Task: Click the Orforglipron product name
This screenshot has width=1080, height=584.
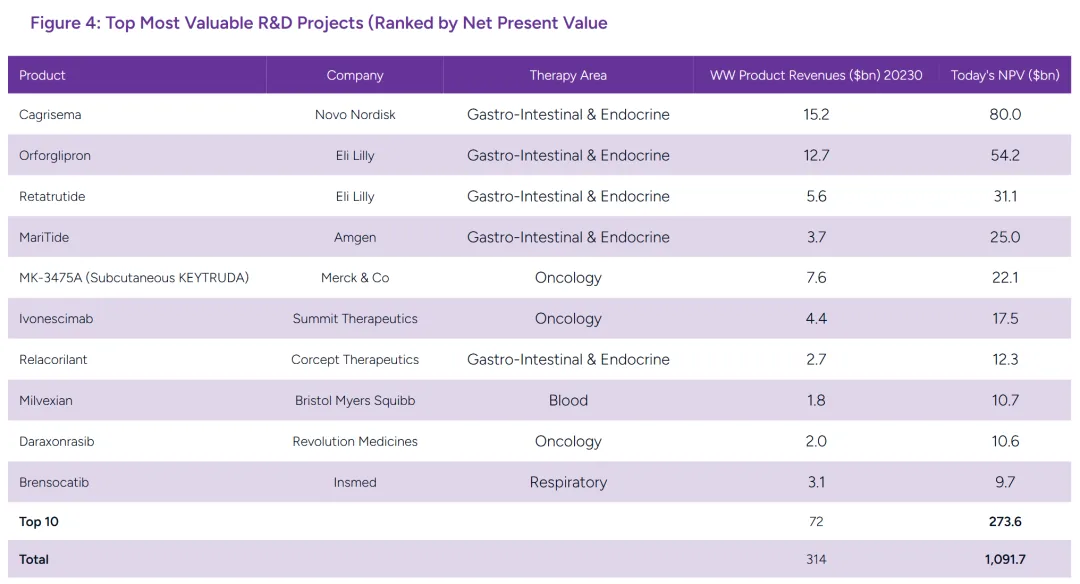Action: pos(55,156)
